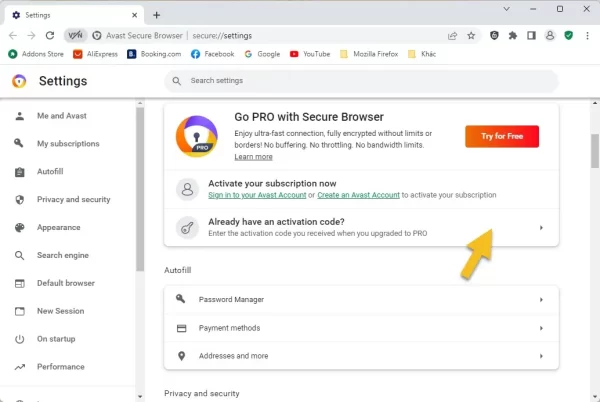Click the account person icon beside Activate

click(187, 189)
